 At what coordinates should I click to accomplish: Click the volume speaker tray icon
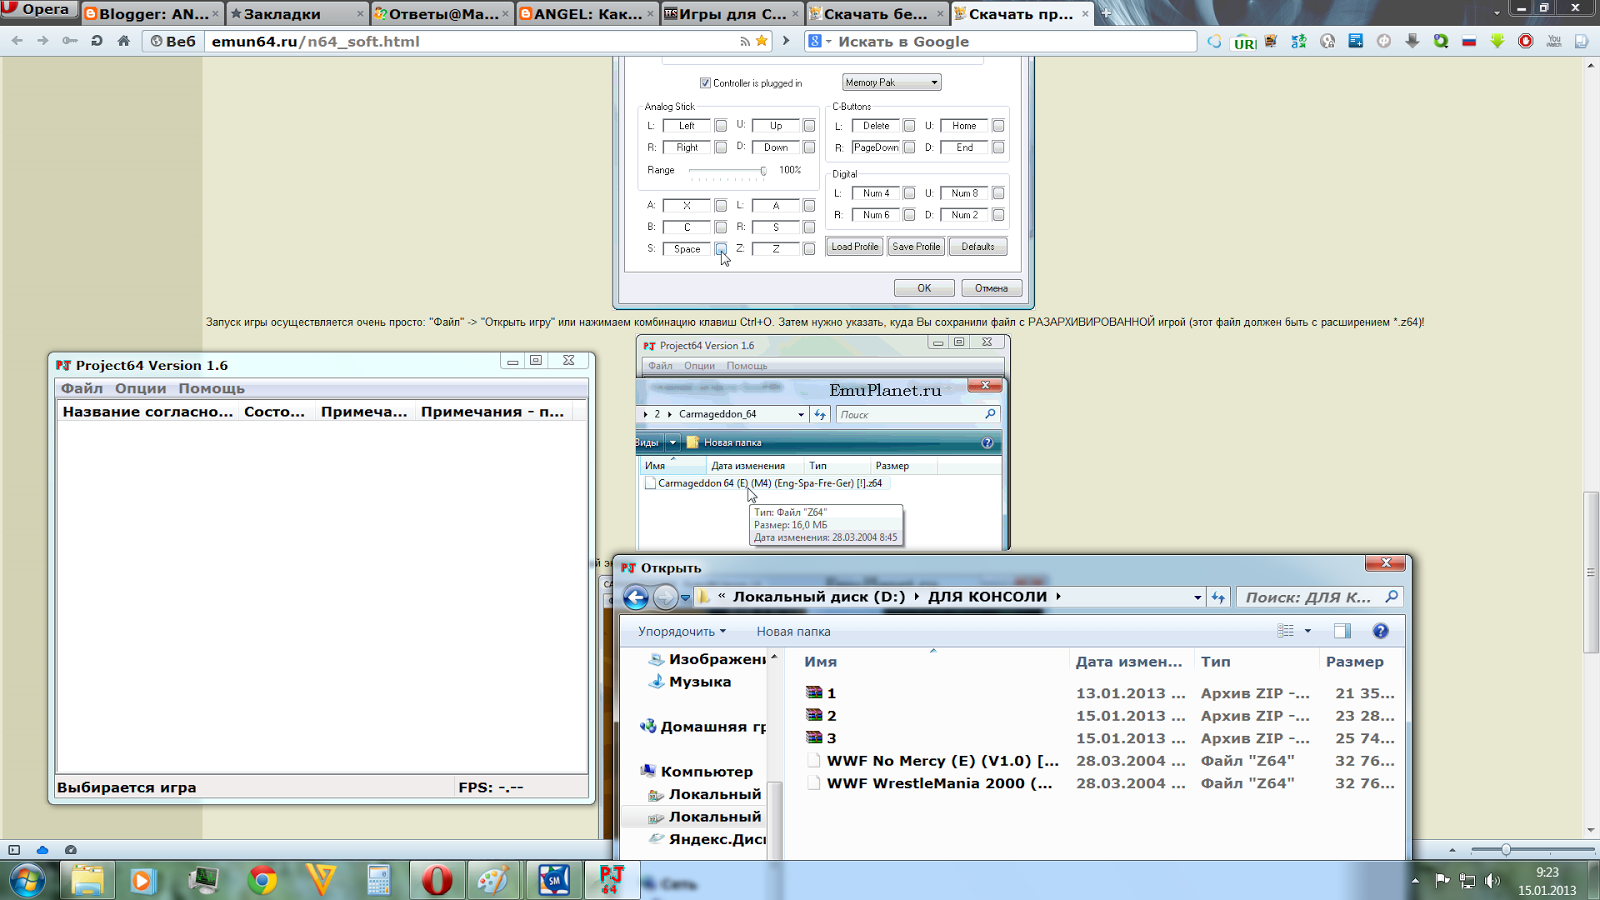[x=1492, y=881]
